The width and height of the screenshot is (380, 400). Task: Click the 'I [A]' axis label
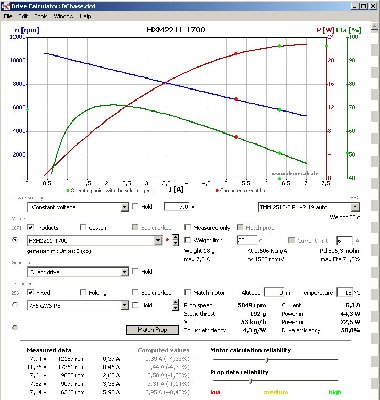(176, 190)
